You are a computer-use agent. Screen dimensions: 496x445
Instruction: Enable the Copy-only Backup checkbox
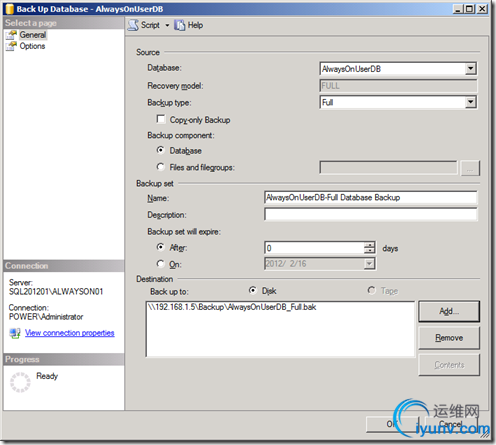(x=161, y=119)
